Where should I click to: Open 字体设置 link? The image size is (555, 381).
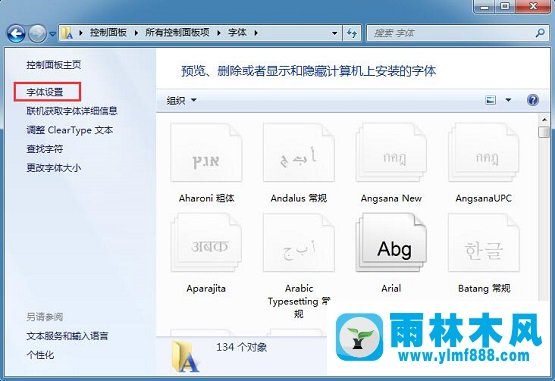pos(45,92)
